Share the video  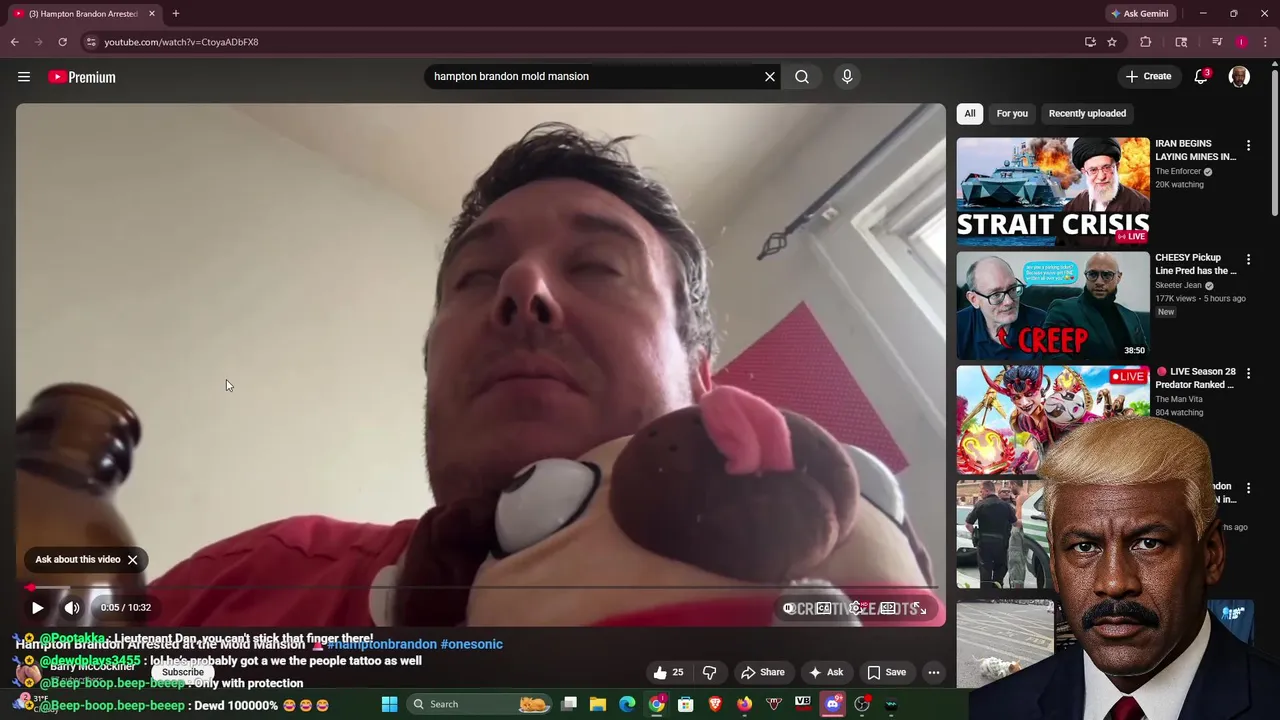[x=762, y=672]
